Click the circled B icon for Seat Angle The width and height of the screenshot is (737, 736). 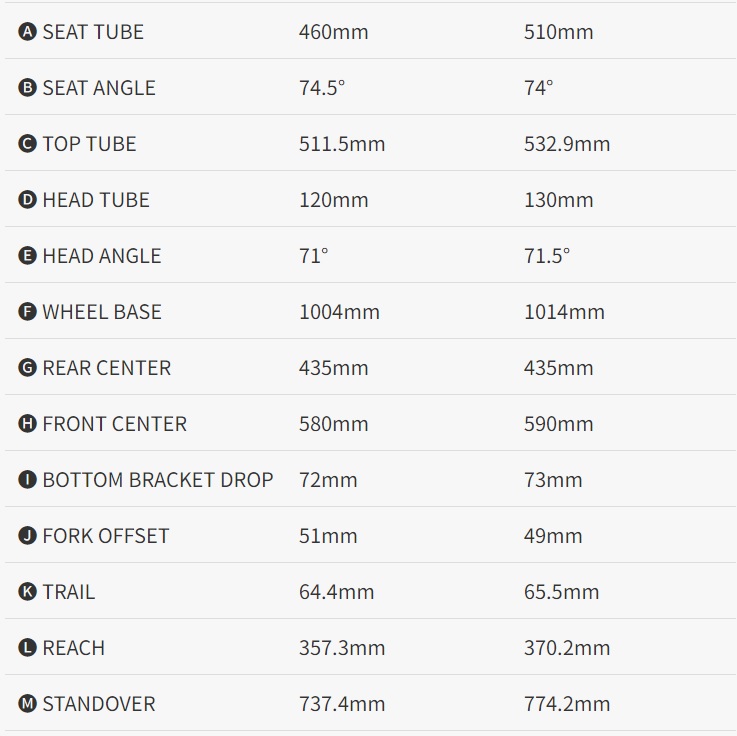[x=27, y=88]
